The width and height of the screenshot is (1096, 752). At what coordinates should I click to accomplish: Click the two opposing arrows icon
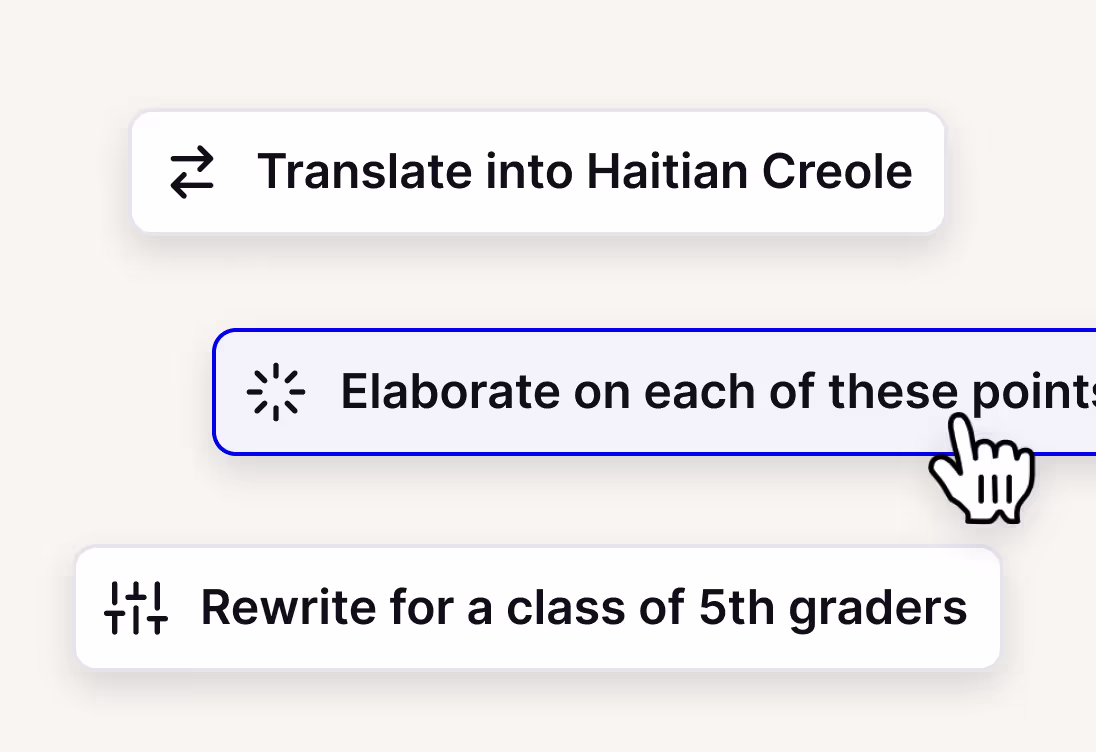tap(192, 172)
